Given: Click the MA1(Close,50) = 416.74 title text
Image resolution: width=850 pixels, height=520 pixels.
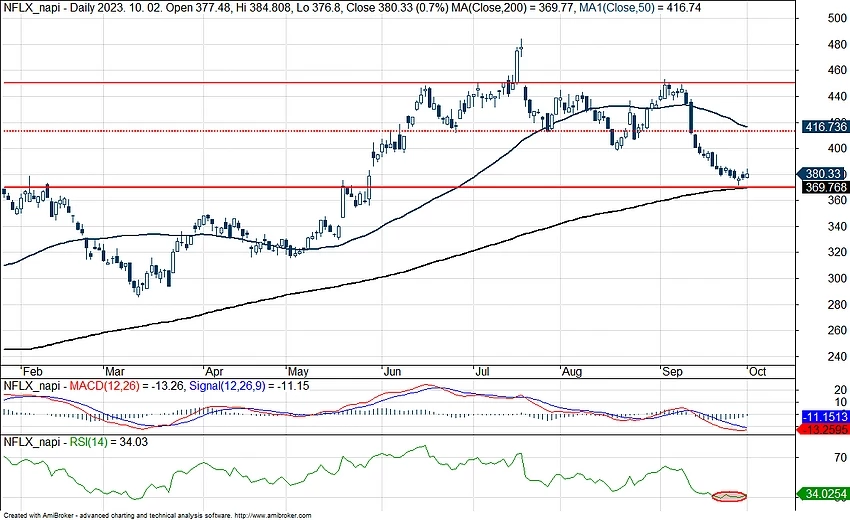Looking at the screenshot, I should [640, 8].
